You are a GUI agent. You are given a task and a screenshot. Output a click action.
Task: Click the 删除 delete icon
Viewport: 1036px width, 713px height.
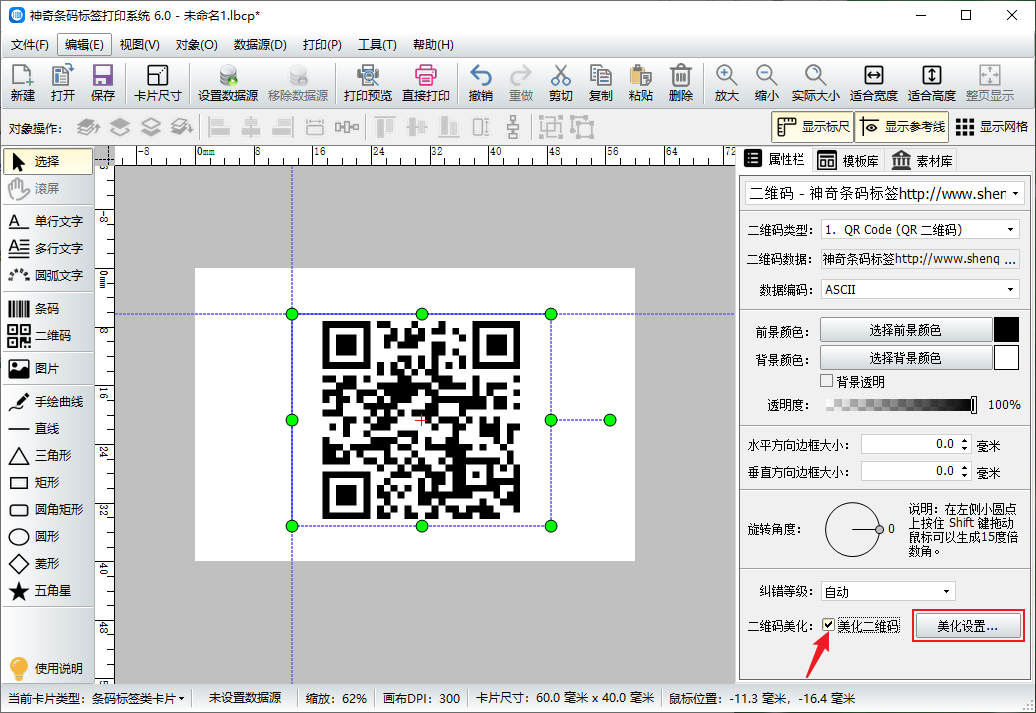(681, 83)
